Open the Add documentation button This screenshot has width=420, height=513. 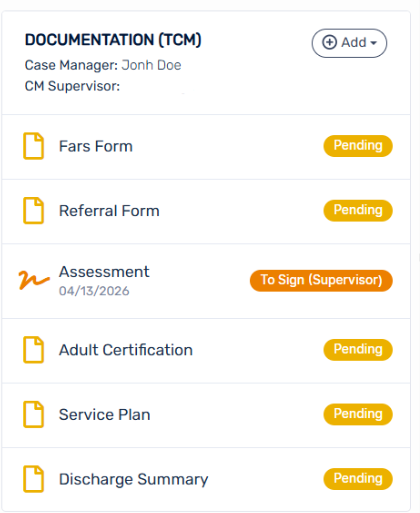(349, 43)
